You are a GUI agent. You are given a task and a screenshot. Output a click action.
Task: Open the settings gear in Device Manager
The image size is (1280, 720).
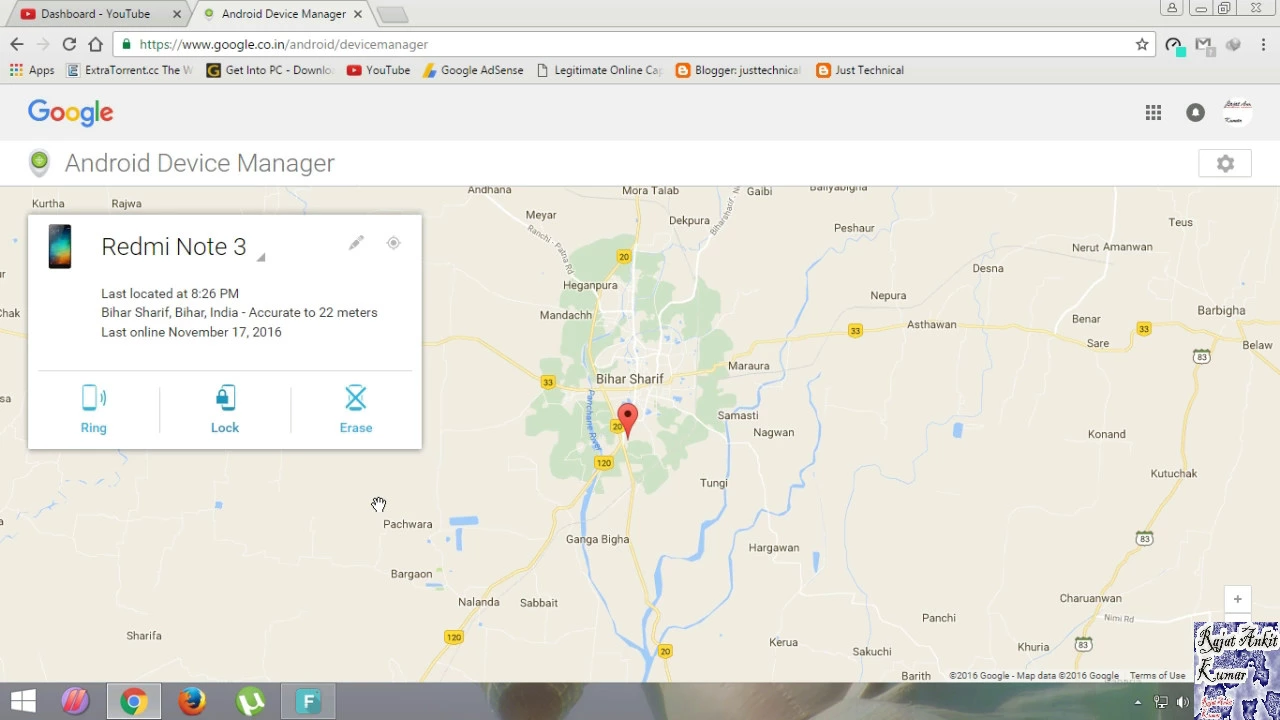1225,163
